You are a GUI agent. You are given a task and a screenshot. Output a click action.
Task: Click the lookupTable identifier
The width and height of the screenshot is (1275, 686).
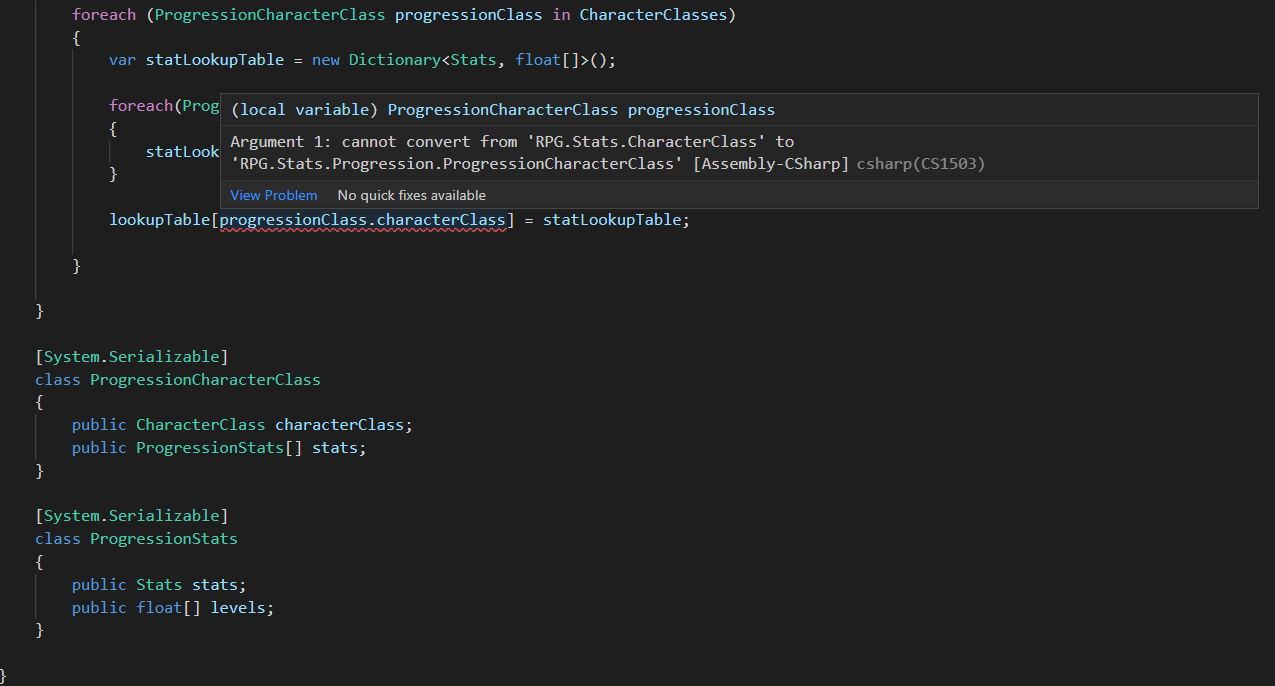pyautogui.click(x=159, y=219)
